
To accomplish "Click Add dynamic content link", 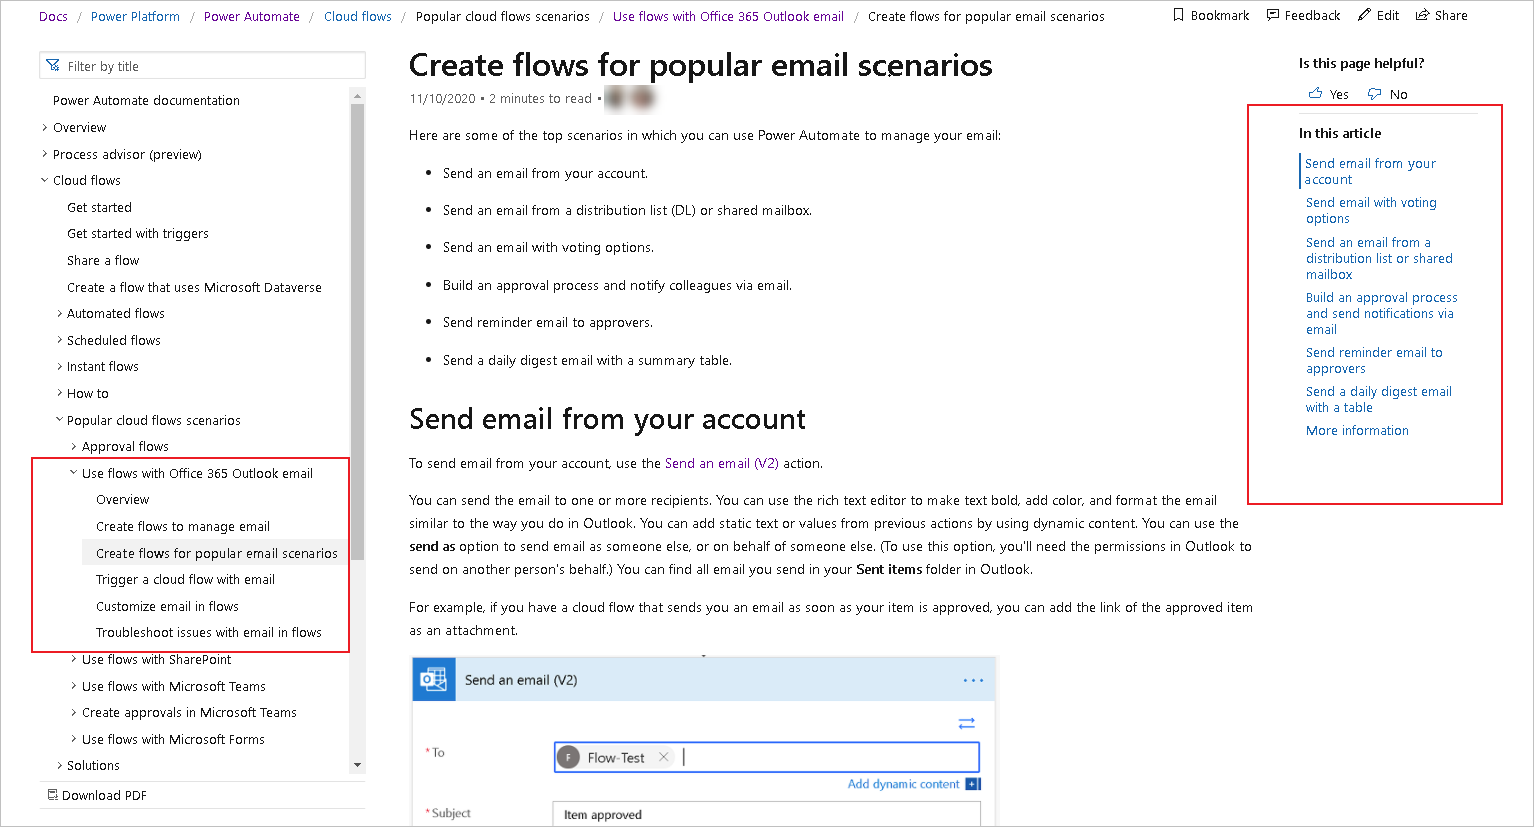I will click(903, 784).
